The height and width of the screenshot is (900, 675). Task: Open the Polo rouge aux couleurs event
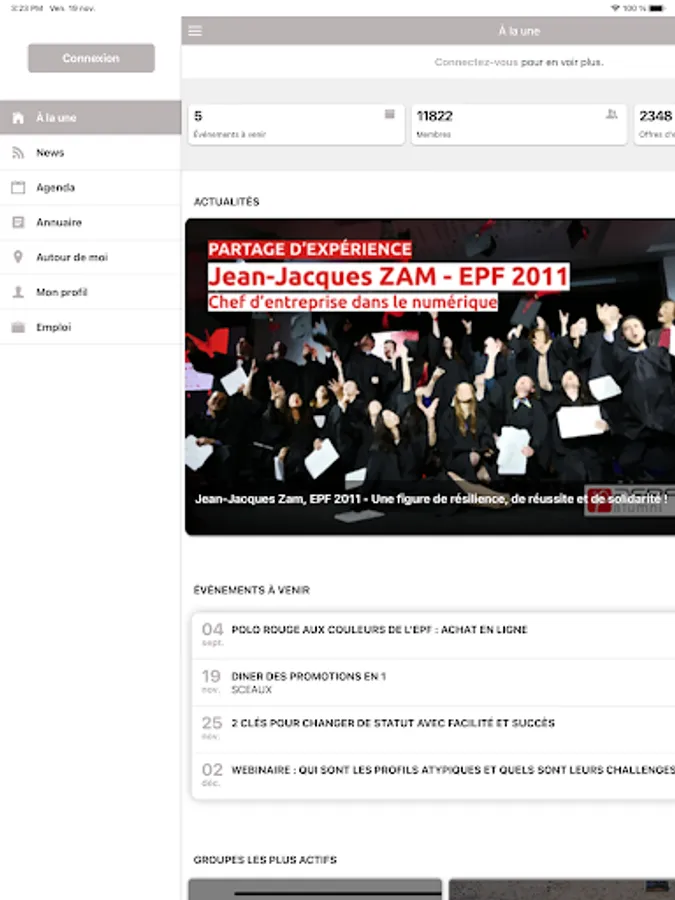coord(433,635)
